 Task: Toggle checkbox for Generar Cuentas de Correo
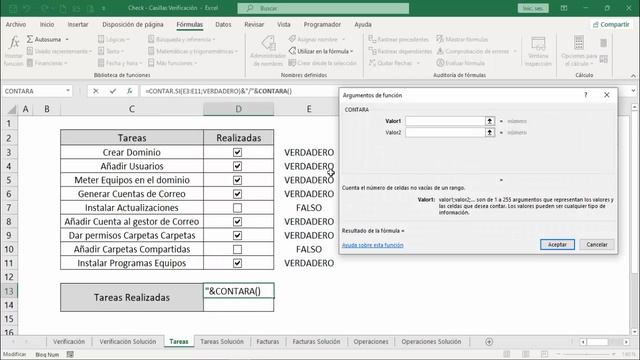[237, 194]
